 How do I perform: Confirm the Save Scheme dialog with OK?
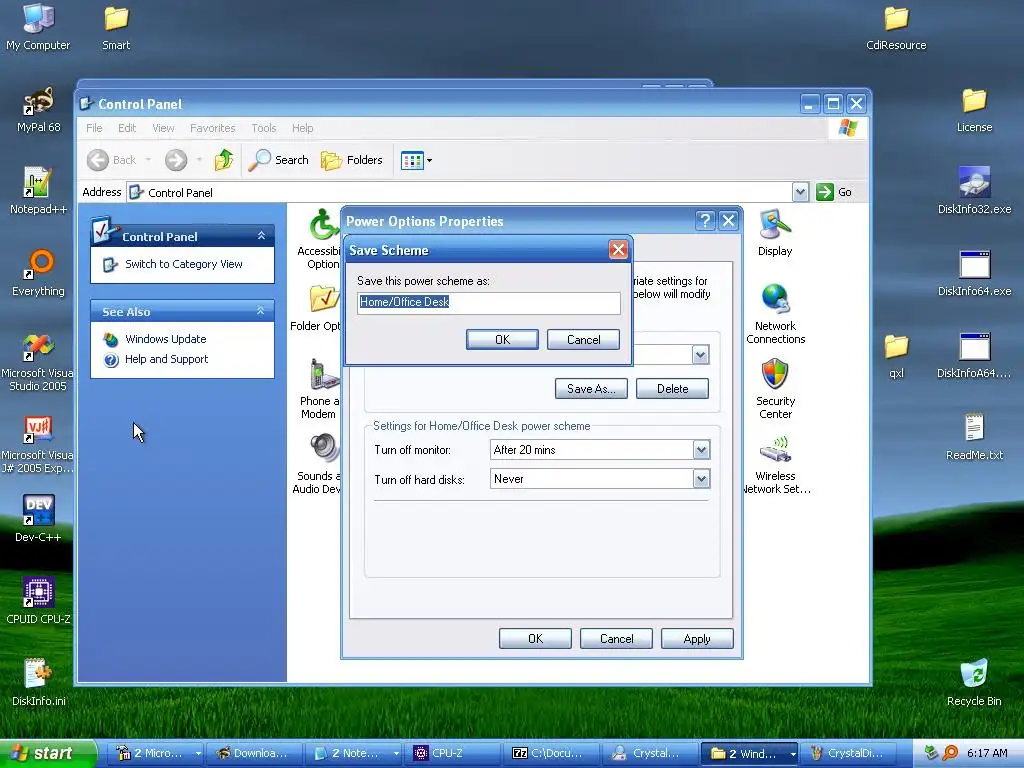pyautogui.click(x=502, y=340)
